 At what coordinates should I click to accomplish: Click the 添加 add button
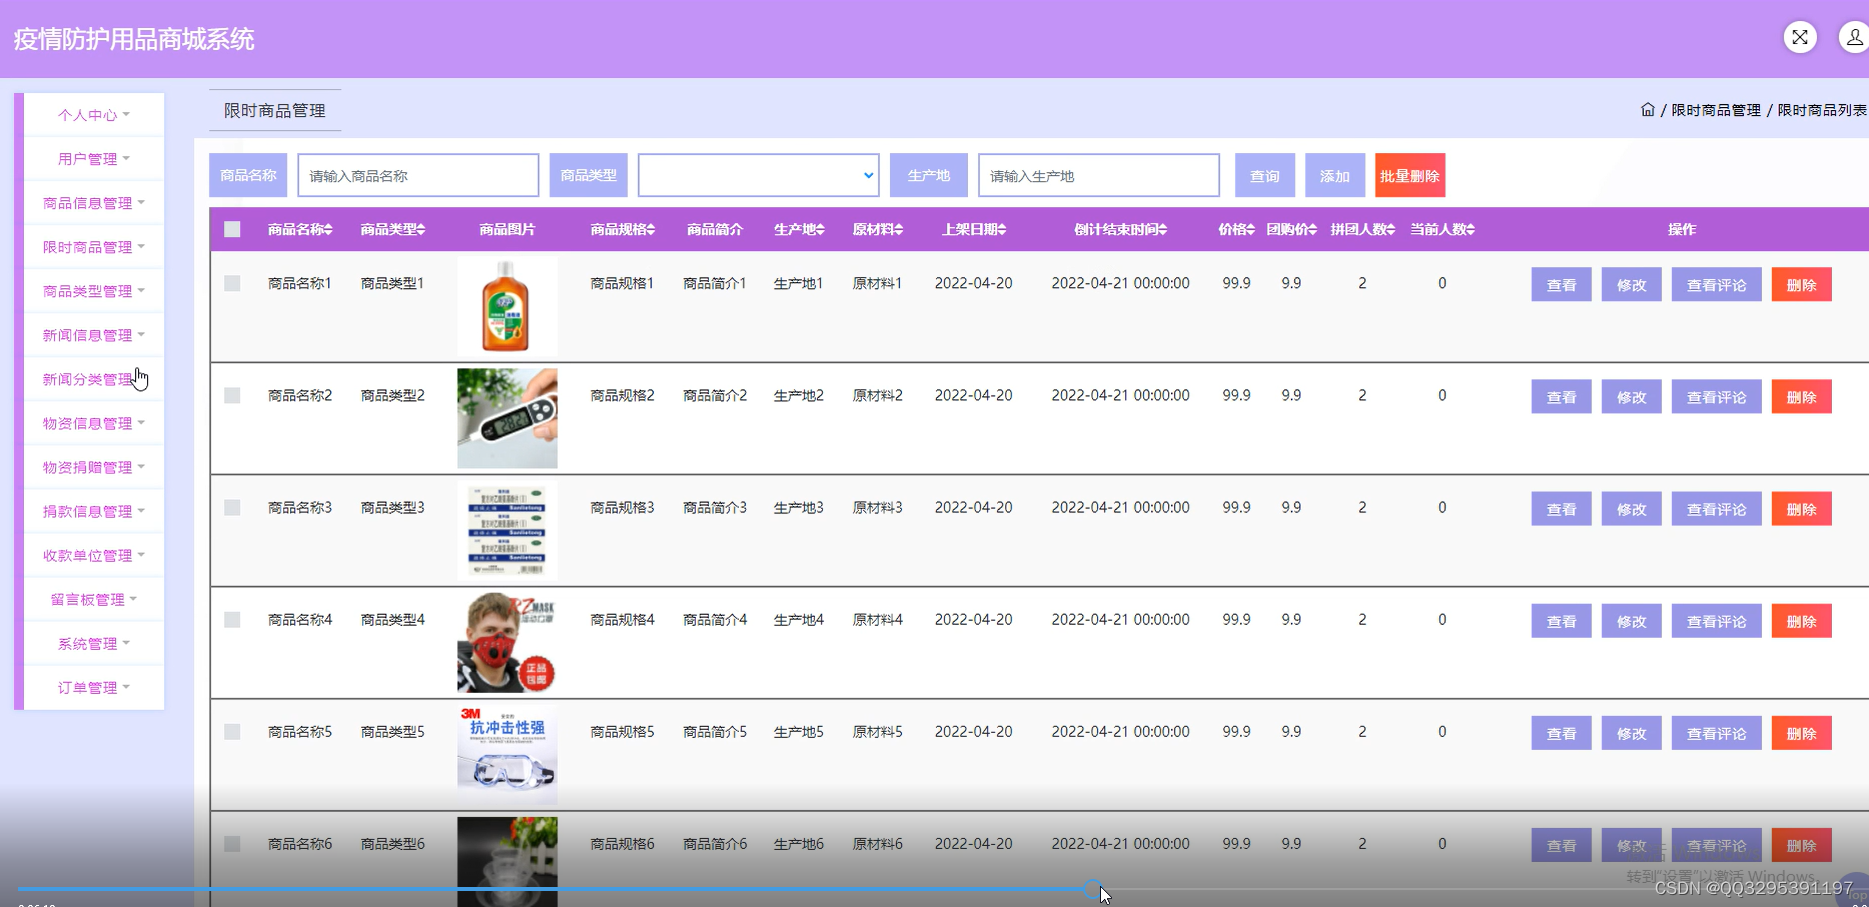pos(1335,175)
